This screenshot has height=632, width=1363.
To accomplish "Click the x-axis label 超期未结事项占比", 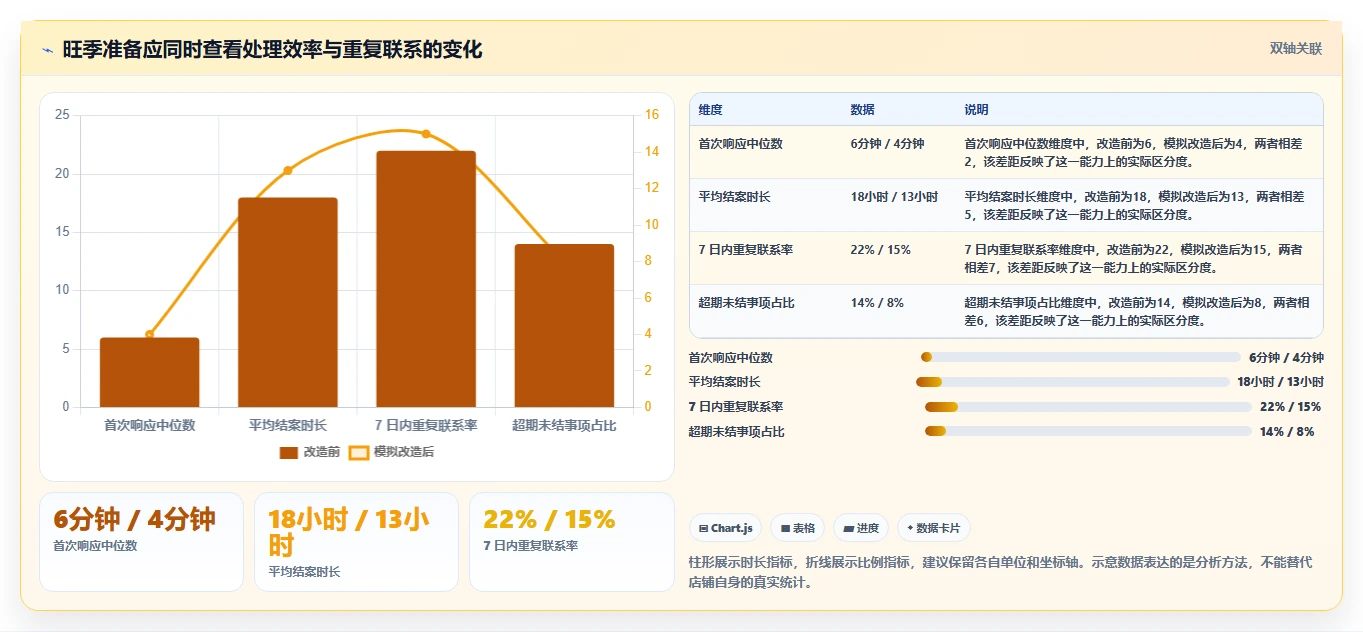I will pos(564,425).
